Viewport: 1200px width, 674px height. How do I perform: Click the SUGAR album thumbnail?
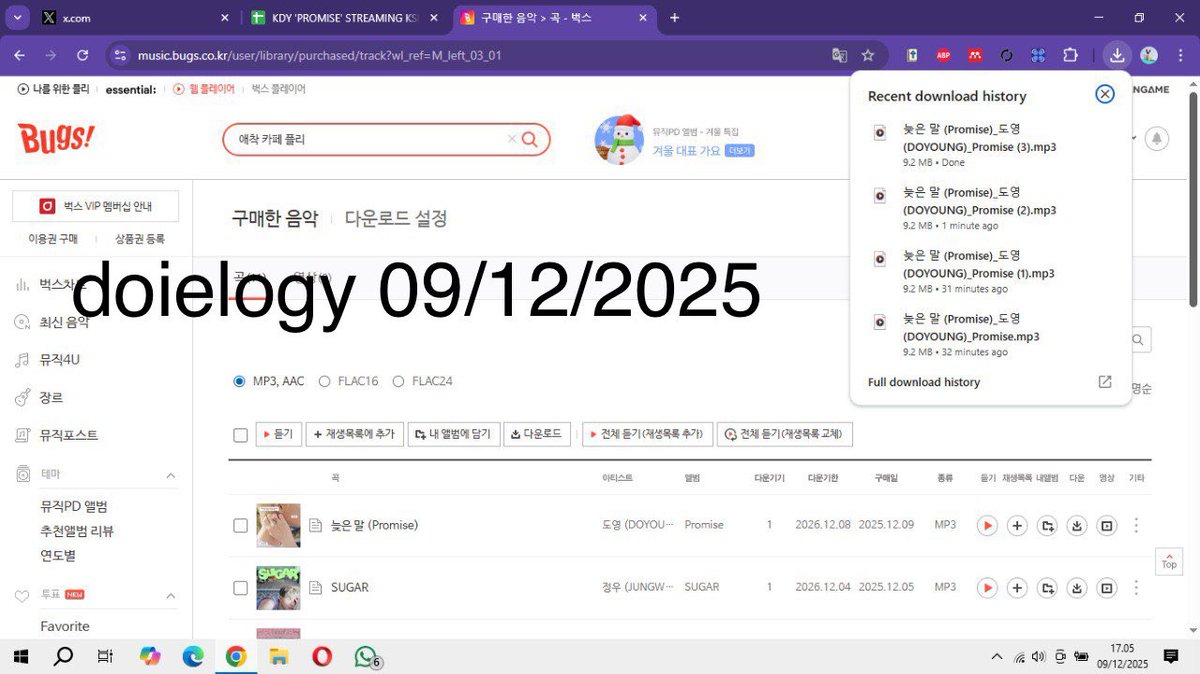[x=278, y=587]
